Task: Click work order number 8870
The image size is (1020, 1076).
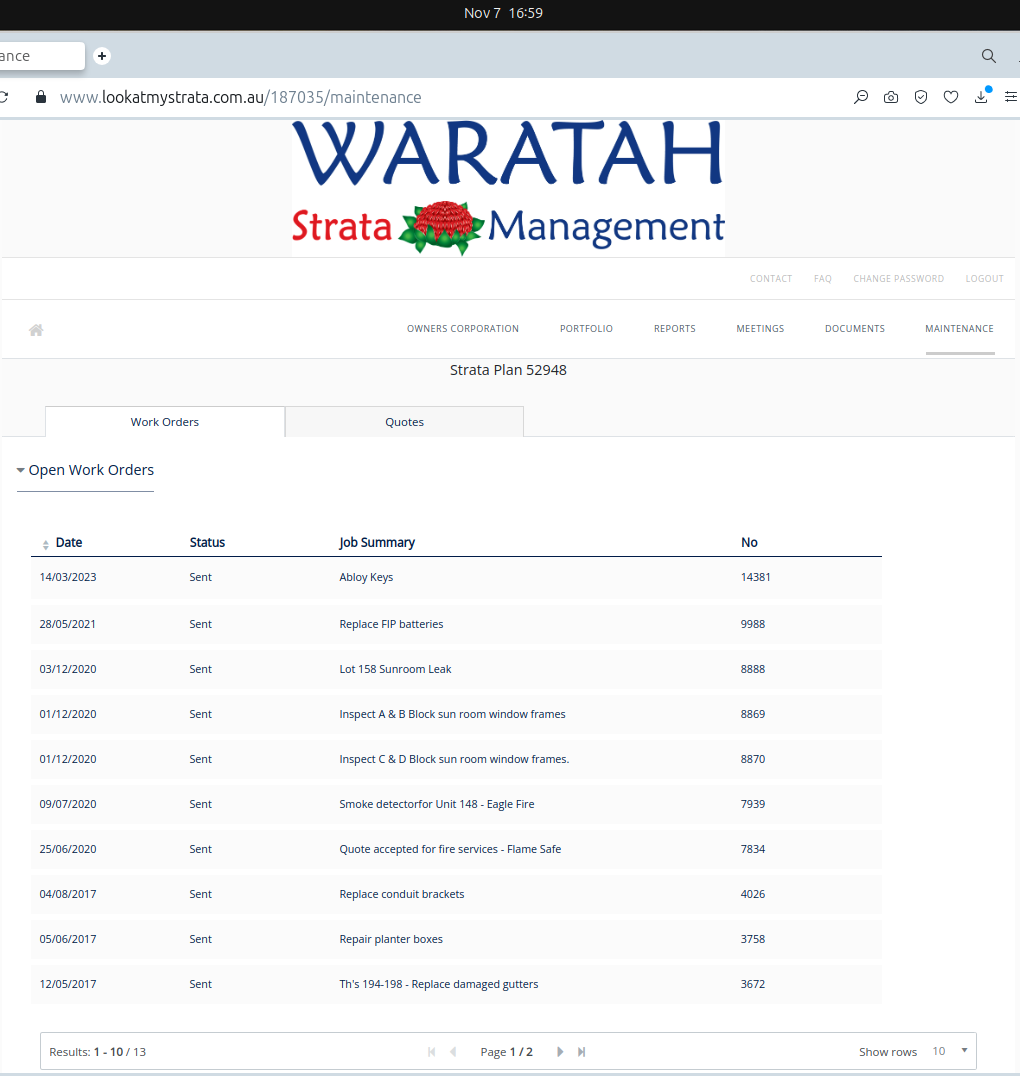Action: click(753, 759)
